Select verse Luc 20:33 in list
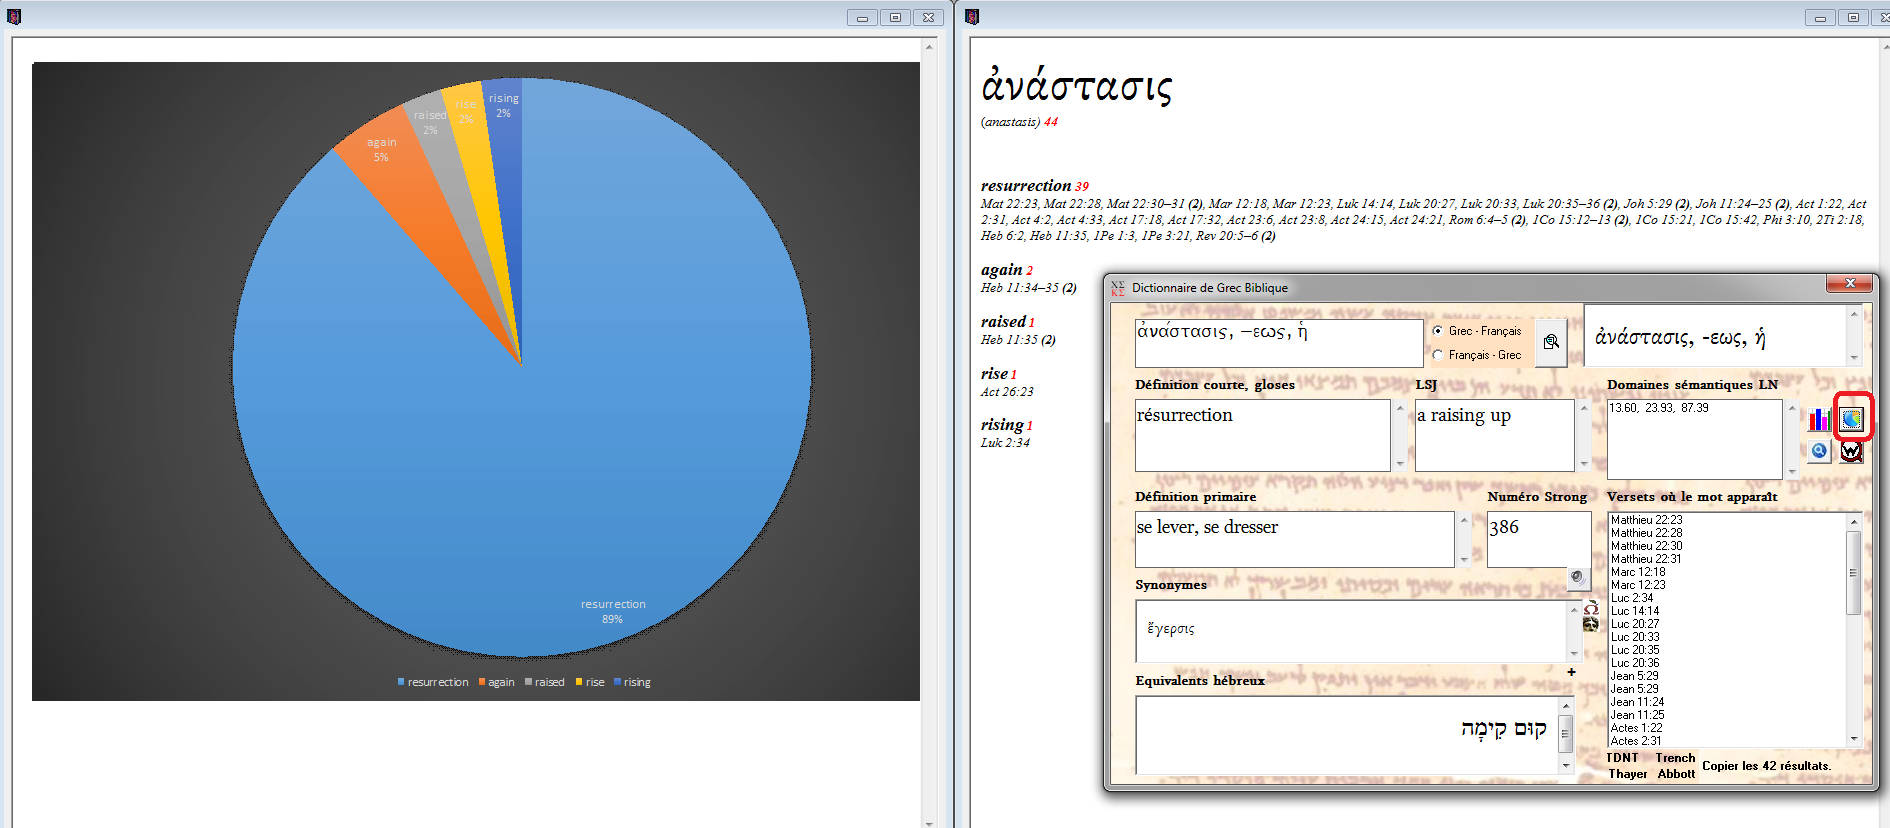 click(1635, 637)
